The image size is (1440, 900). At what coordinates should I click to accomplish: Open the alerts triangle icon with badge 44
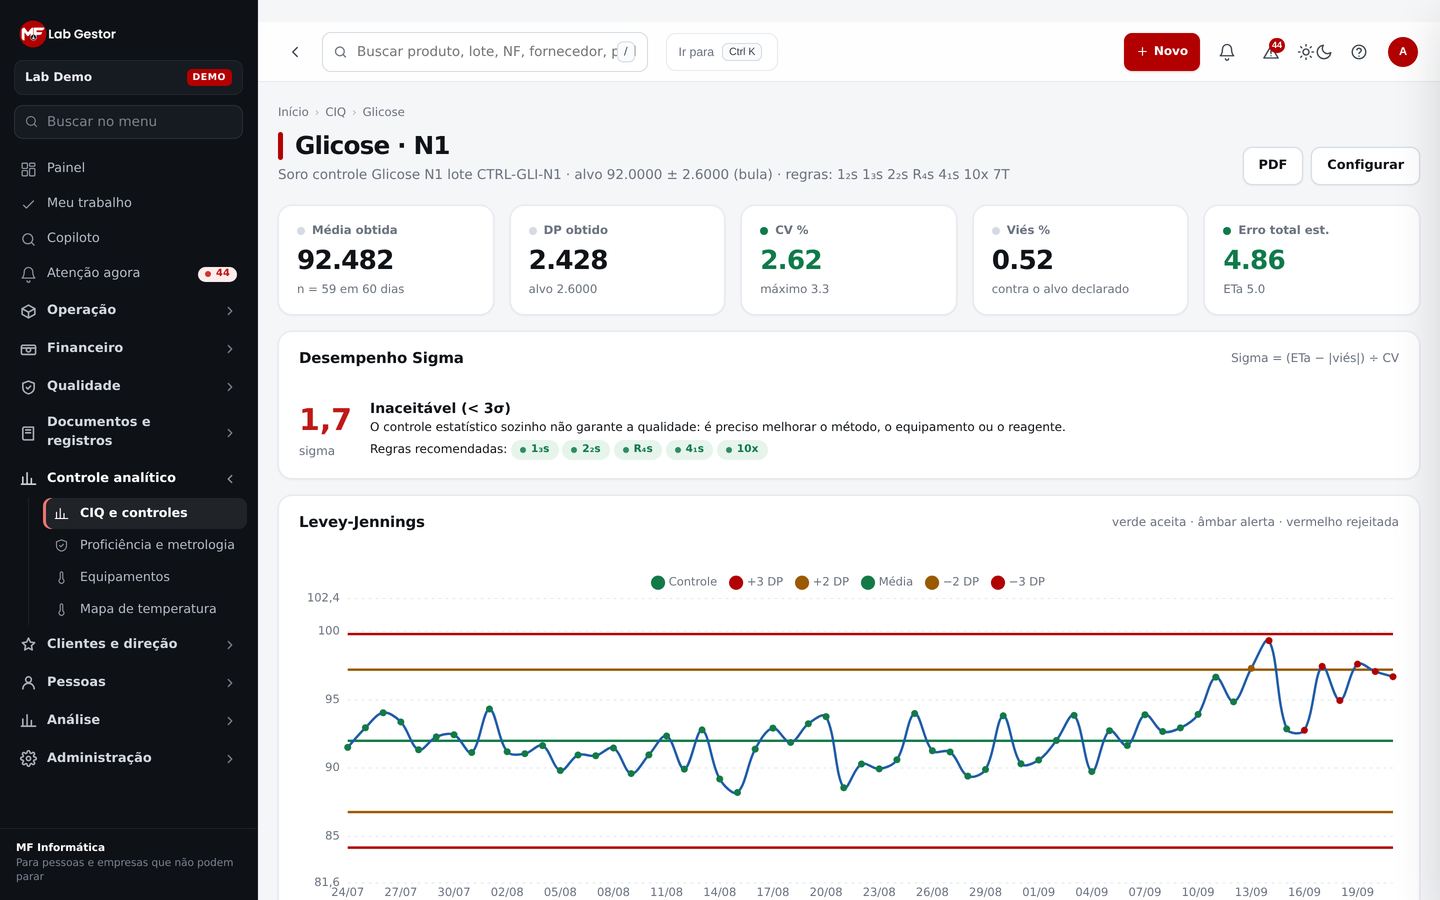point(1271,52)
